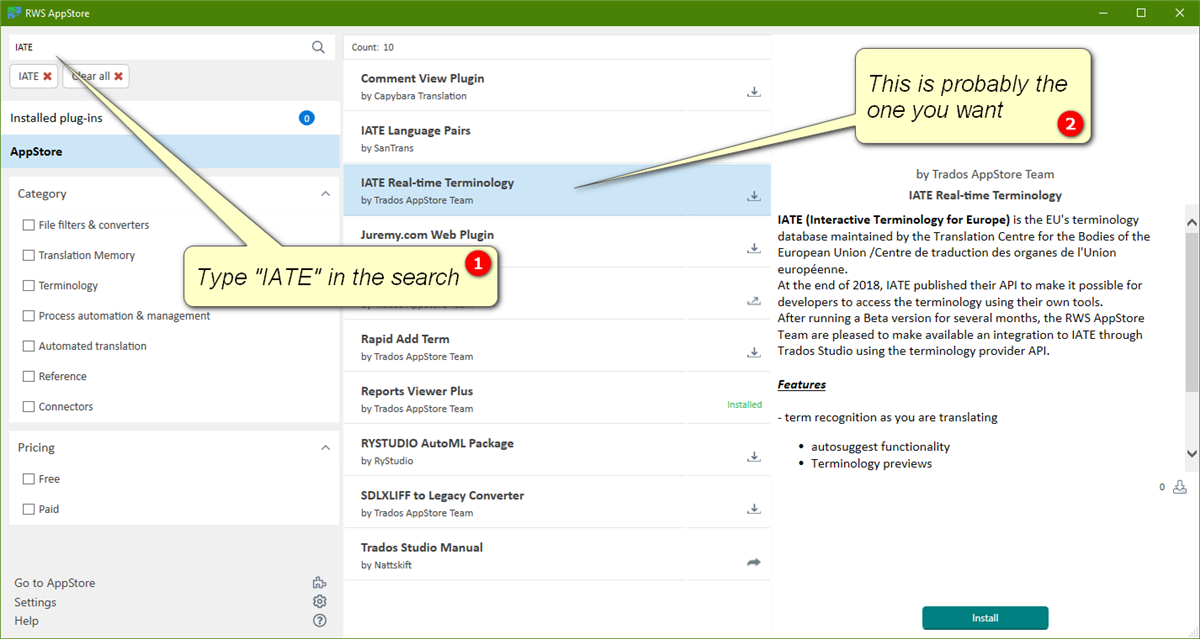The image size is (1200, 639).
Task: Click the Install button
Action: [985, 618]
